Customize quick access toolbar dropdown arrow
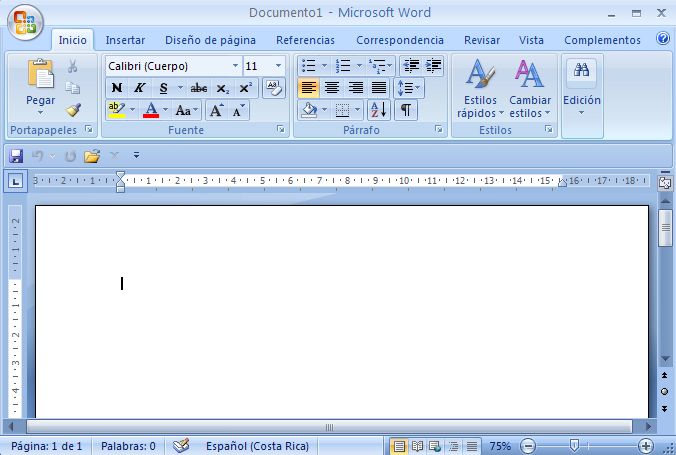 point(136,155)
